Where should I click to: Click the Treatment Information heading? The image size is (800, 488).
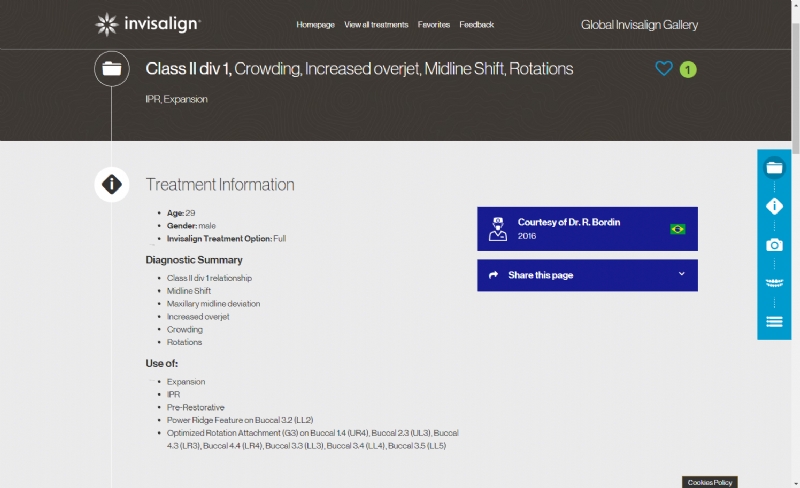(220, 184)
